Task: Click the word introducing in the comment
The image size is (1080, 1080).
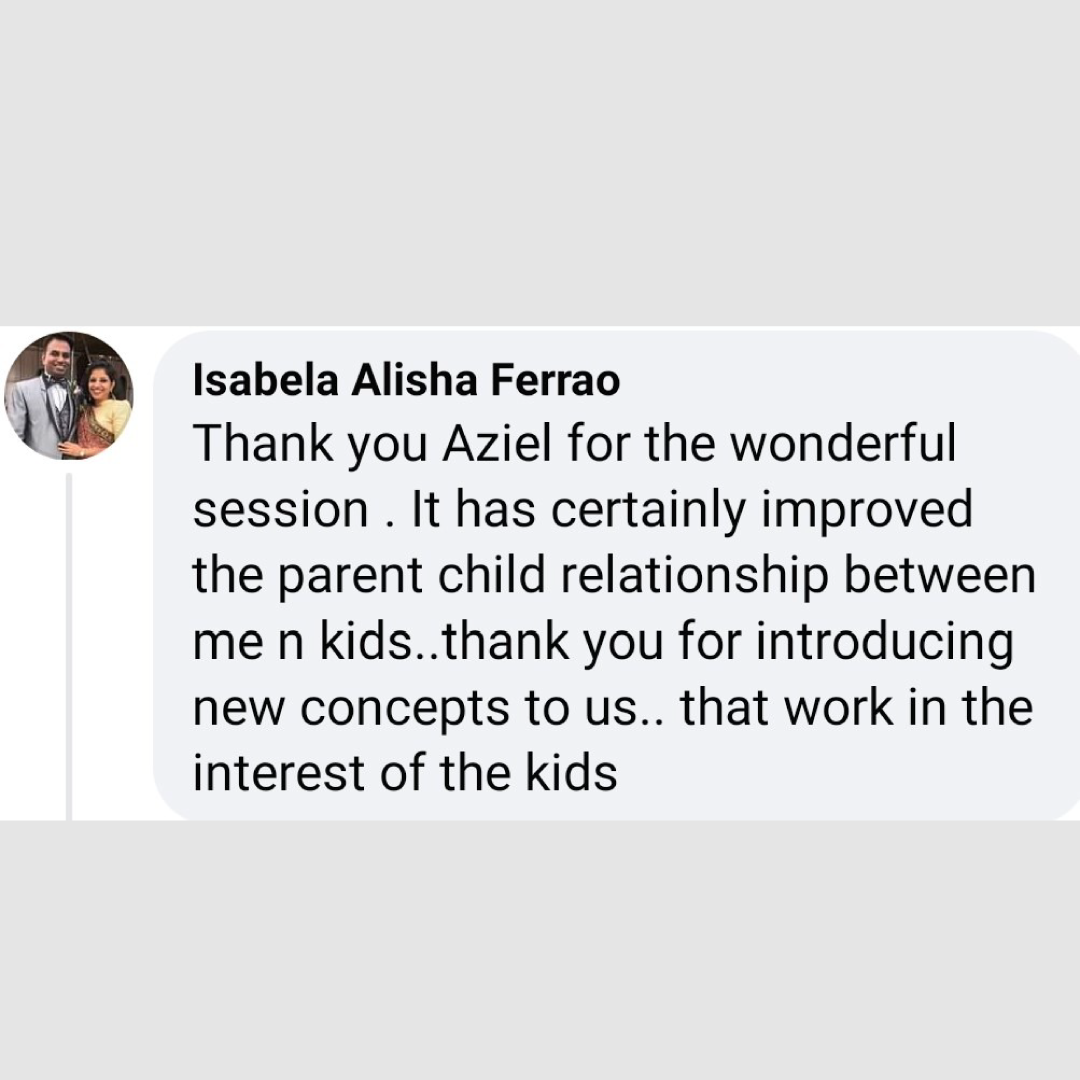Action: tap(883, 642)
